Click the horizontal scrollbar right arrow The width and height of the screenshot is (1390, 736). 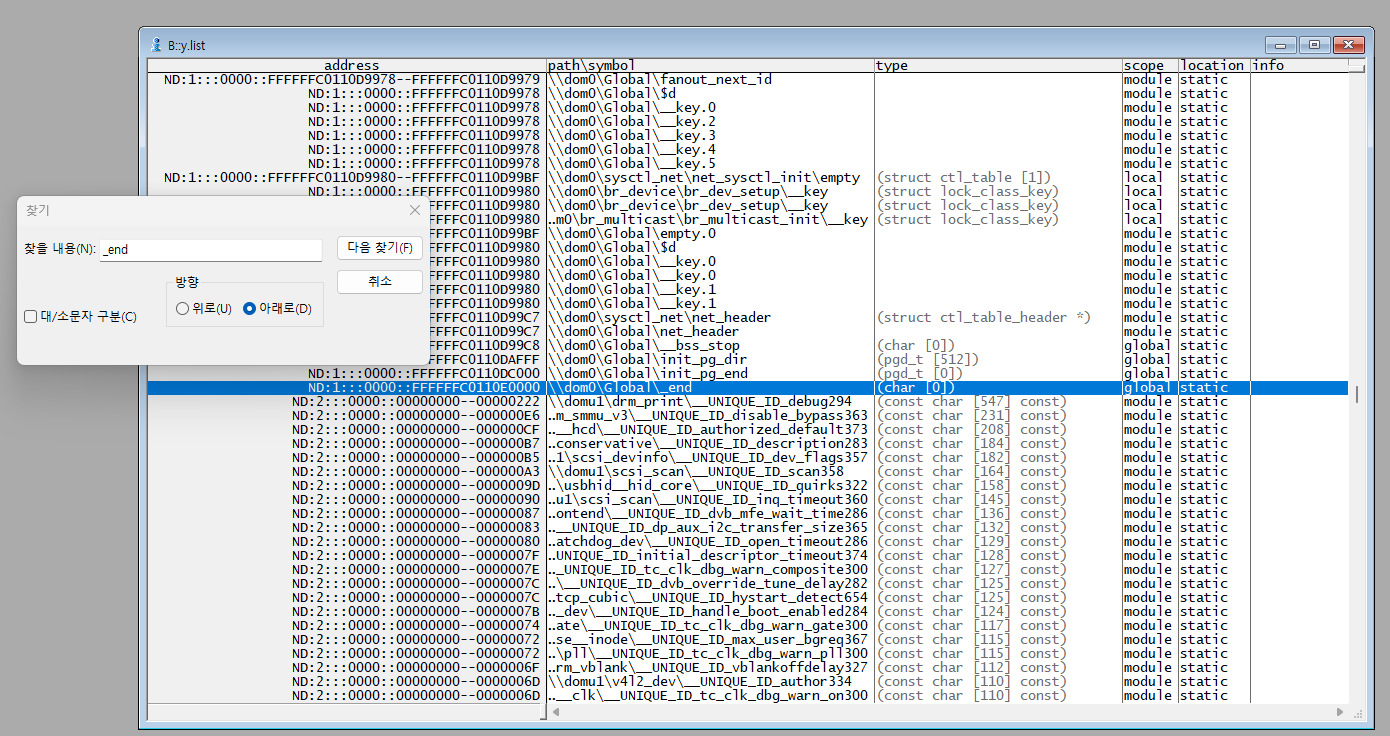point(1340,712)
